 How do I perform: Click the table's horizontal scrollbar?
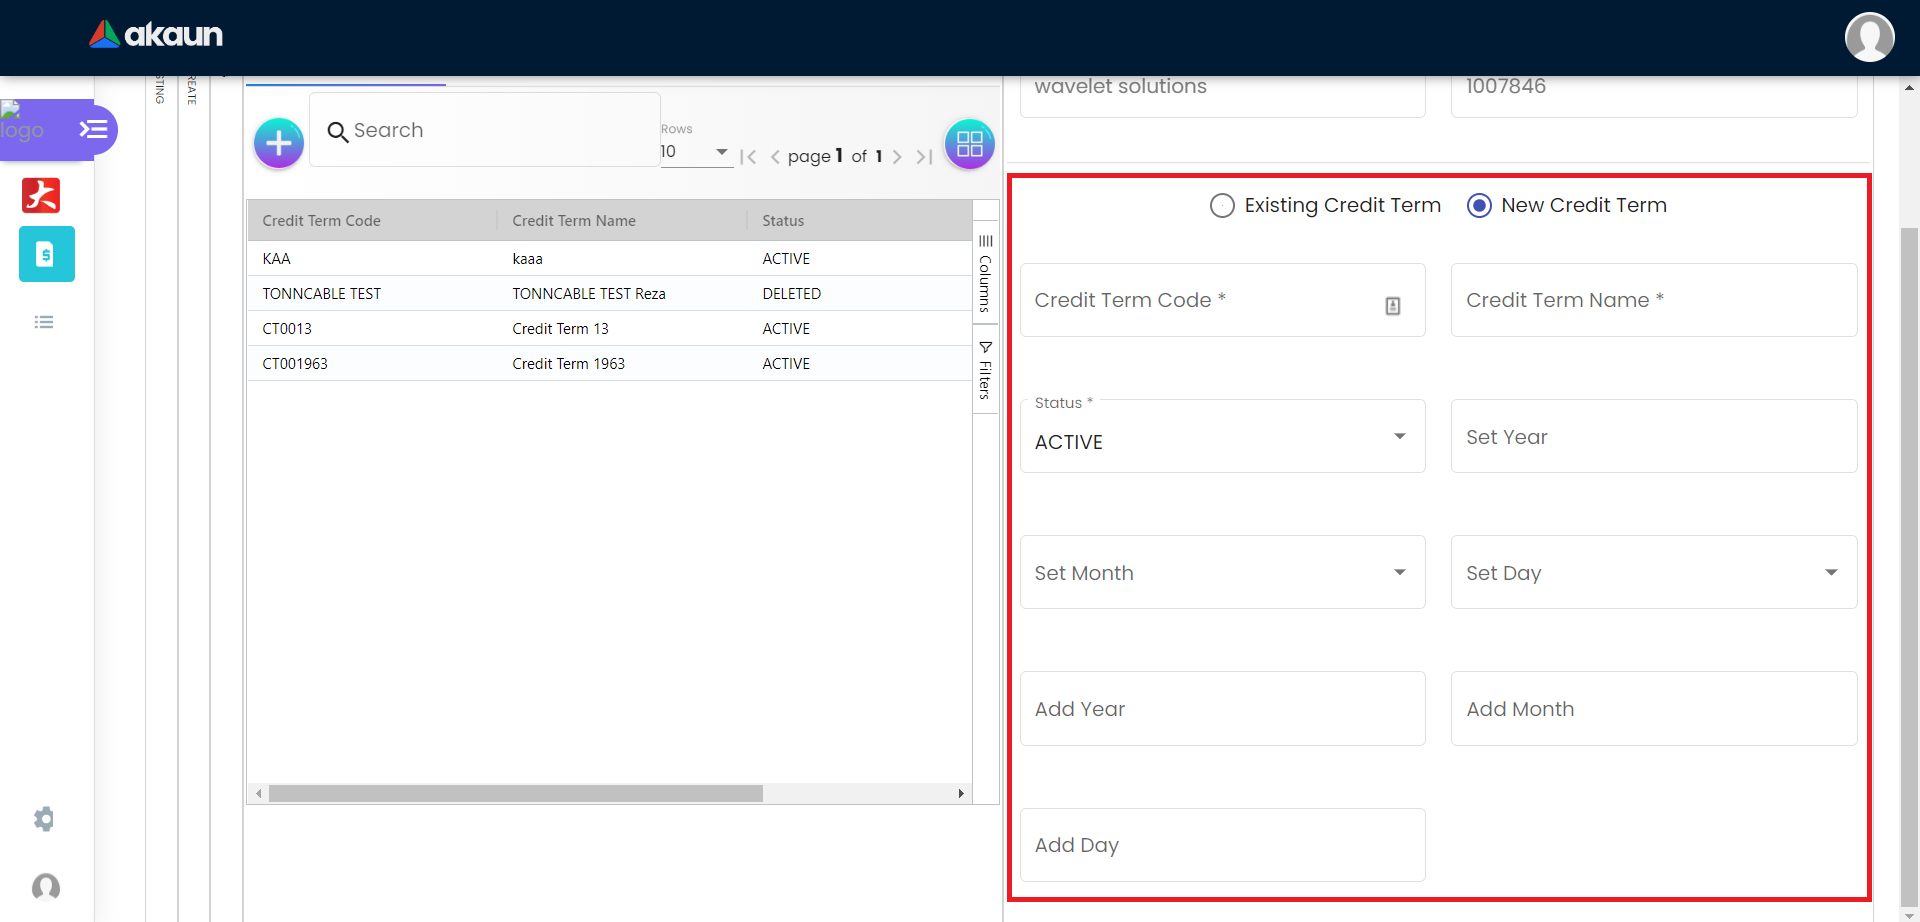[515, 794]
